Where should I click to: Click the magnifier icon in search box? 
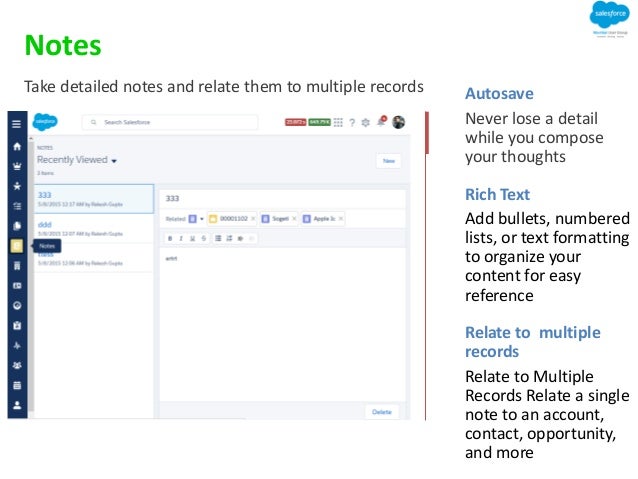(x=94, y=122)
